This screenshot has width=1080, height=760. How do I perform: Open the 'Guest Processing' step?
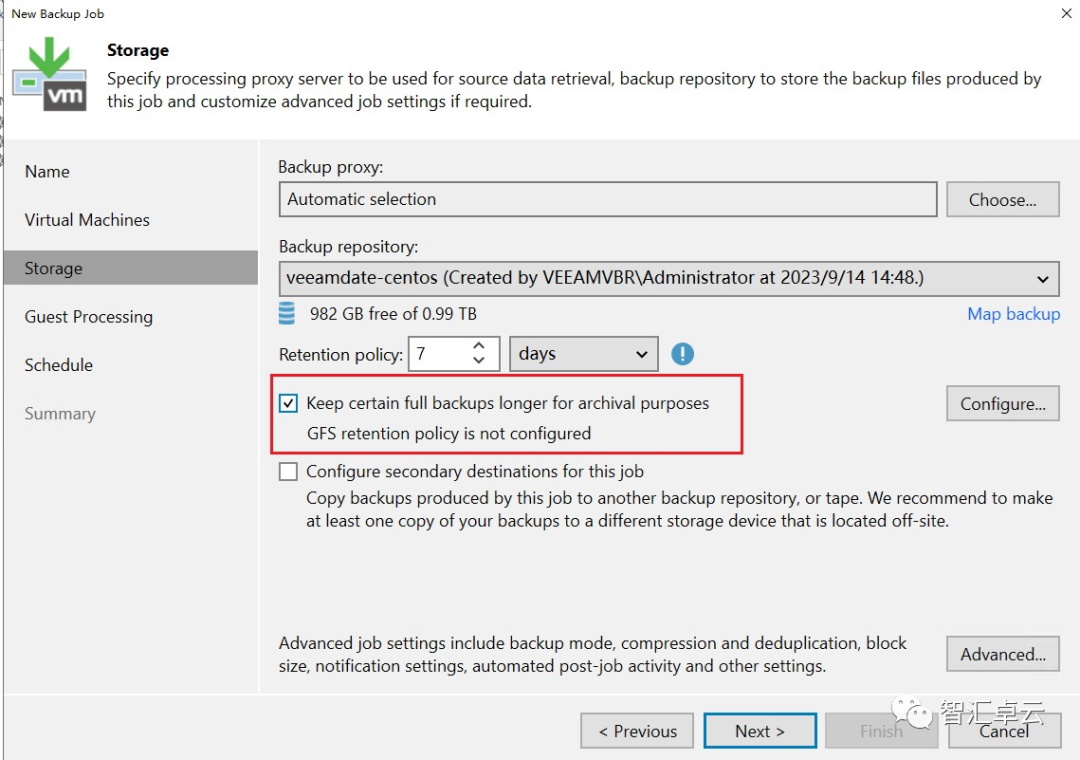[x=88, y=316]
